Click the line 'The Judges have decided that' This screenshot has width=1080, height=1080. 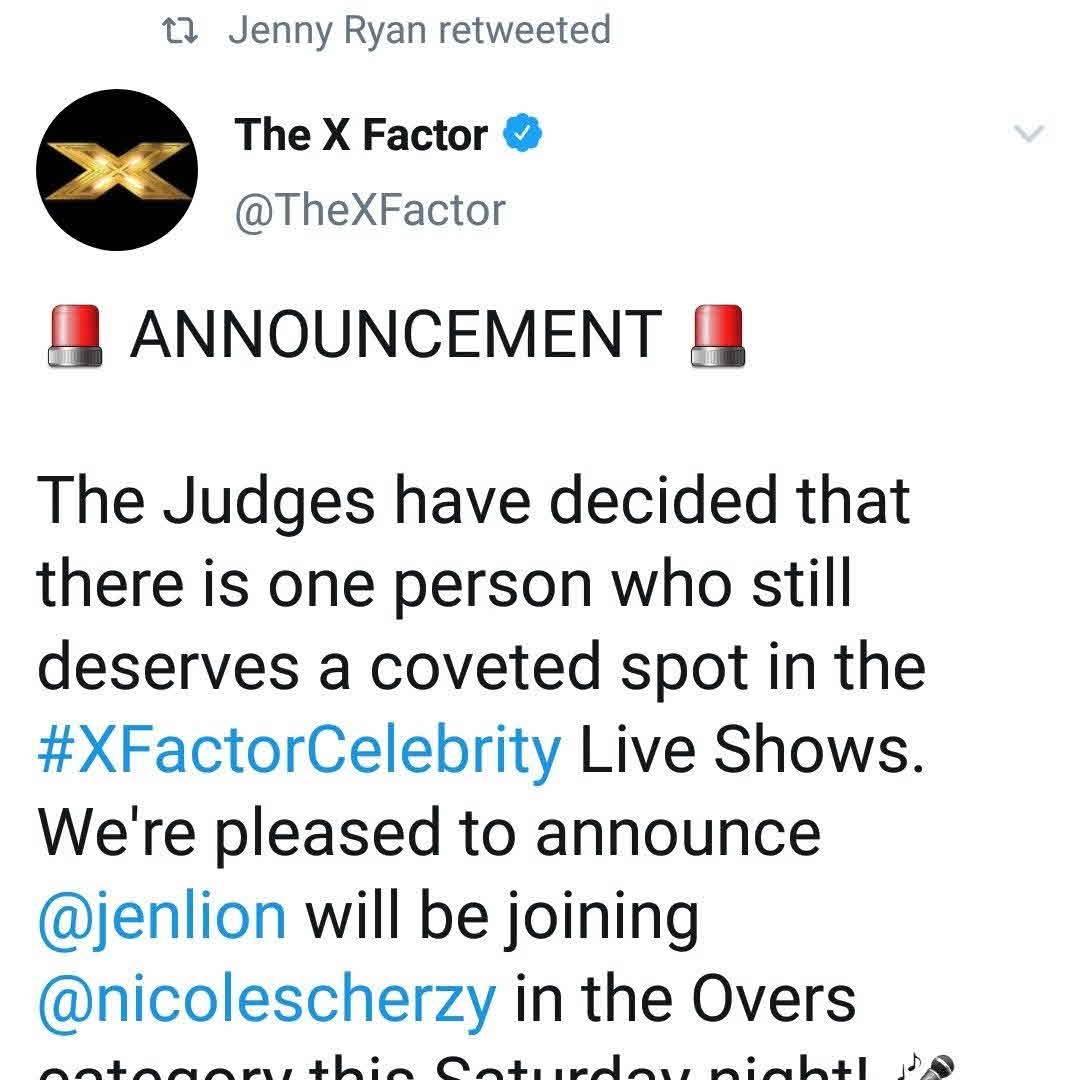474,501
